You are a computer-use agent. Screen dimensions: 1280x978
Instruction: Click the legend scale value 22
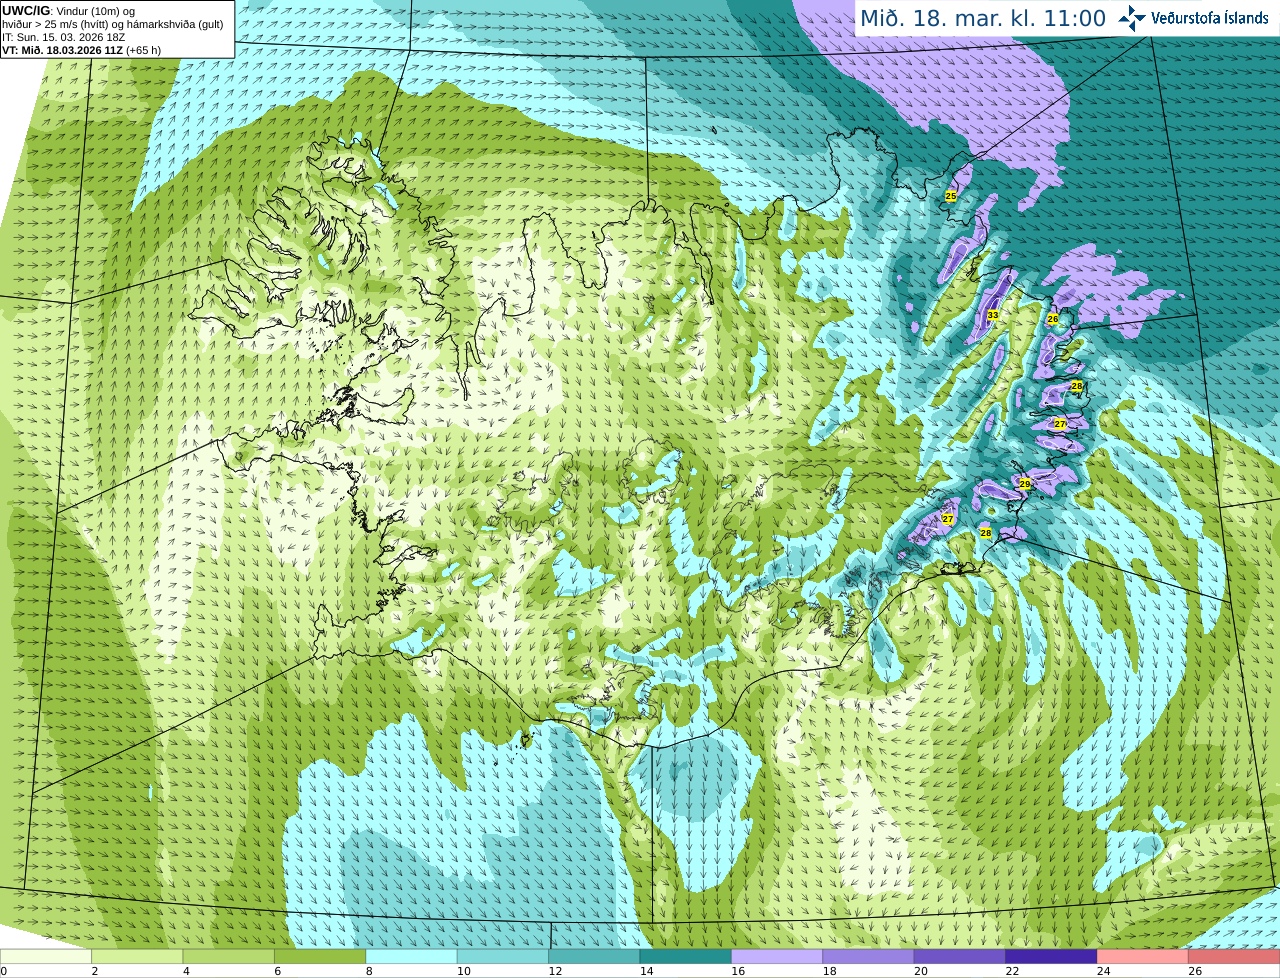pyautogui.click(x=1013, y=971)
